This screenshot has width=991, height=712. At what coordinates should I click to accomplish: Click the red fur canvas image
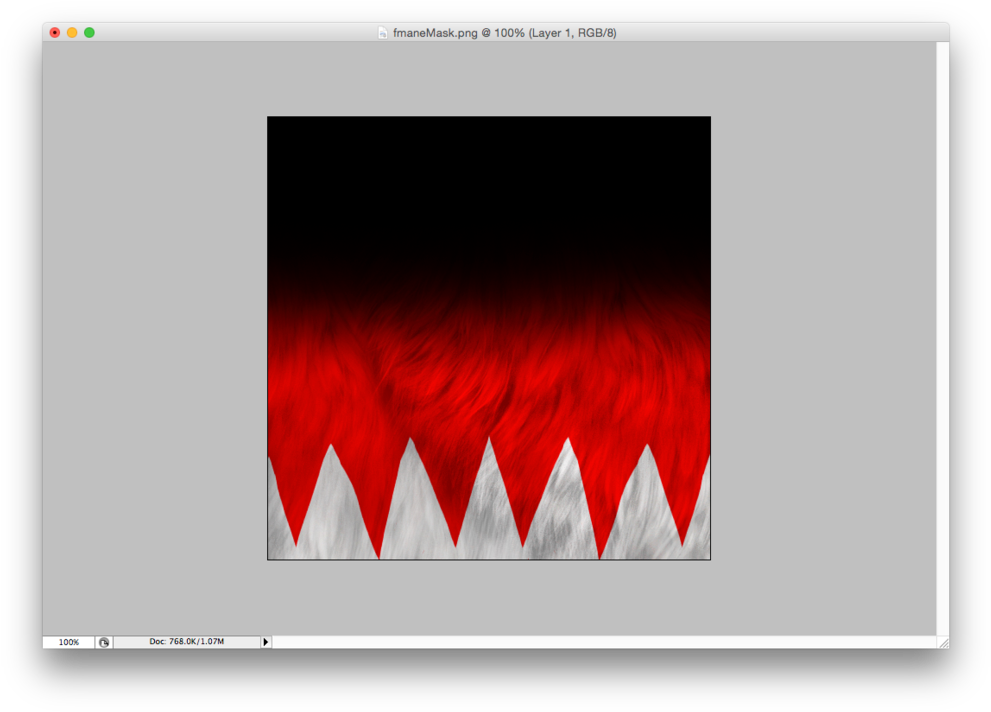489,338
